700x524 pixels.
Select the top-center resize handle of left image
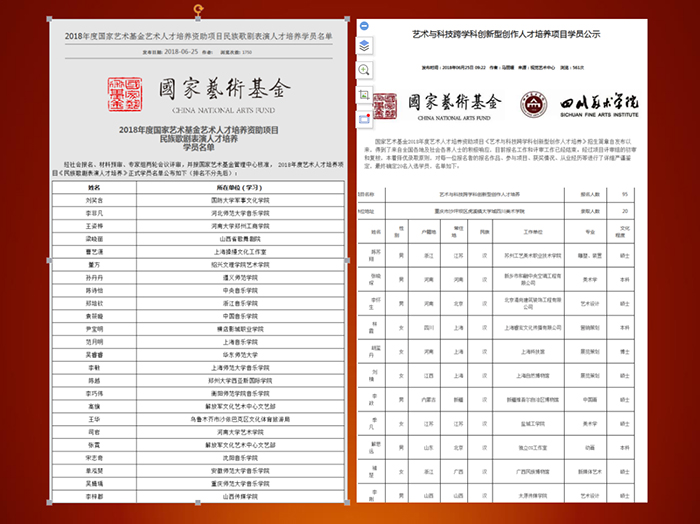[198, 21]
